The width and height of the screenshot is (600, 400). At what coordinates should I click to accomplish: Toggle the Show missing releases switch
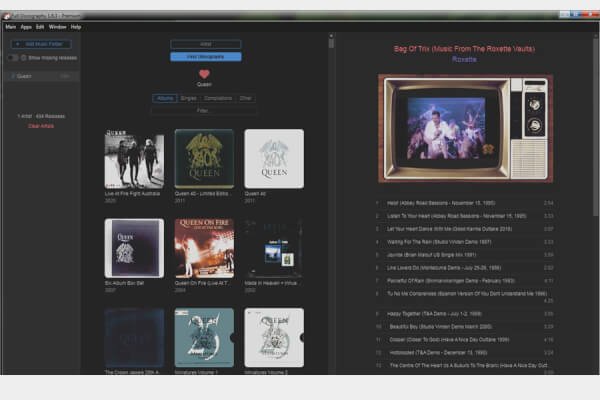13,58
